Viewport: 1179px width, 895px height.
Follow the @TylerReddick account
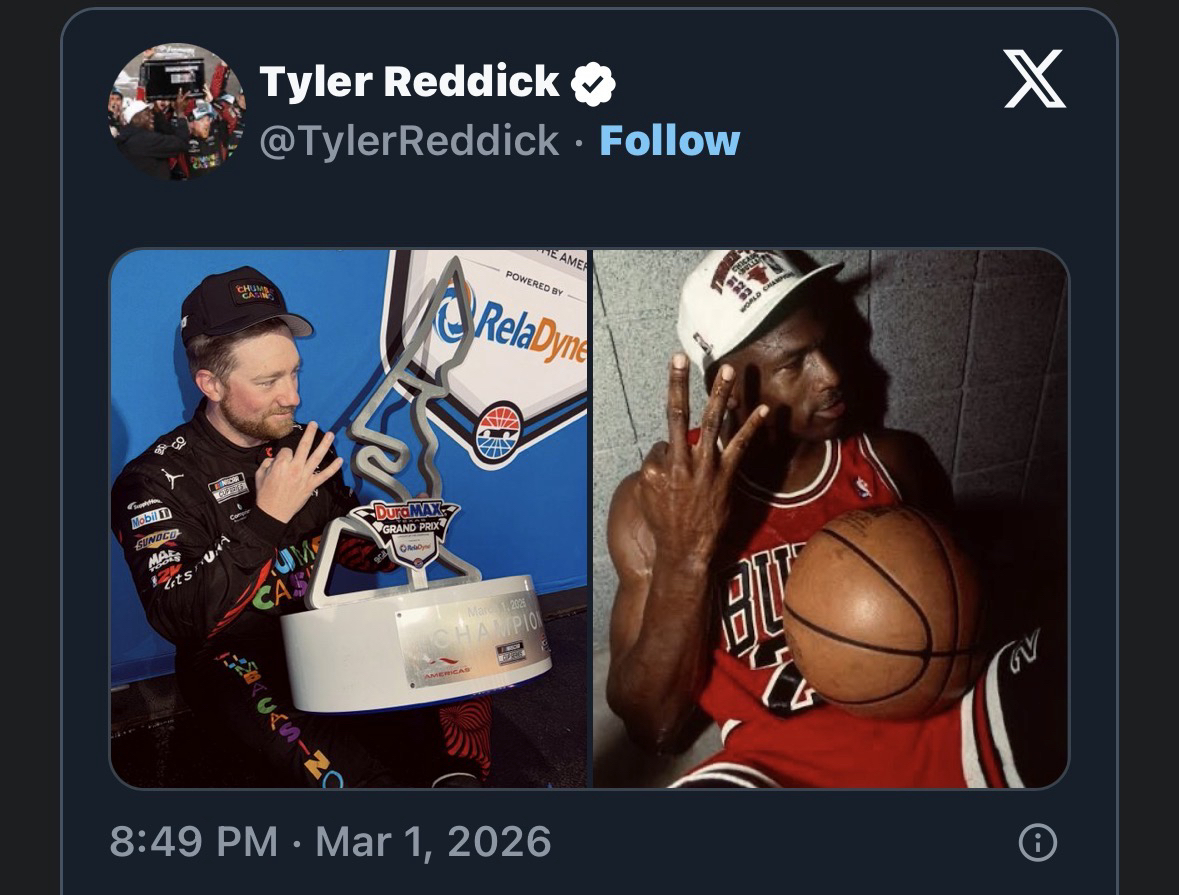tap(669, 141)
